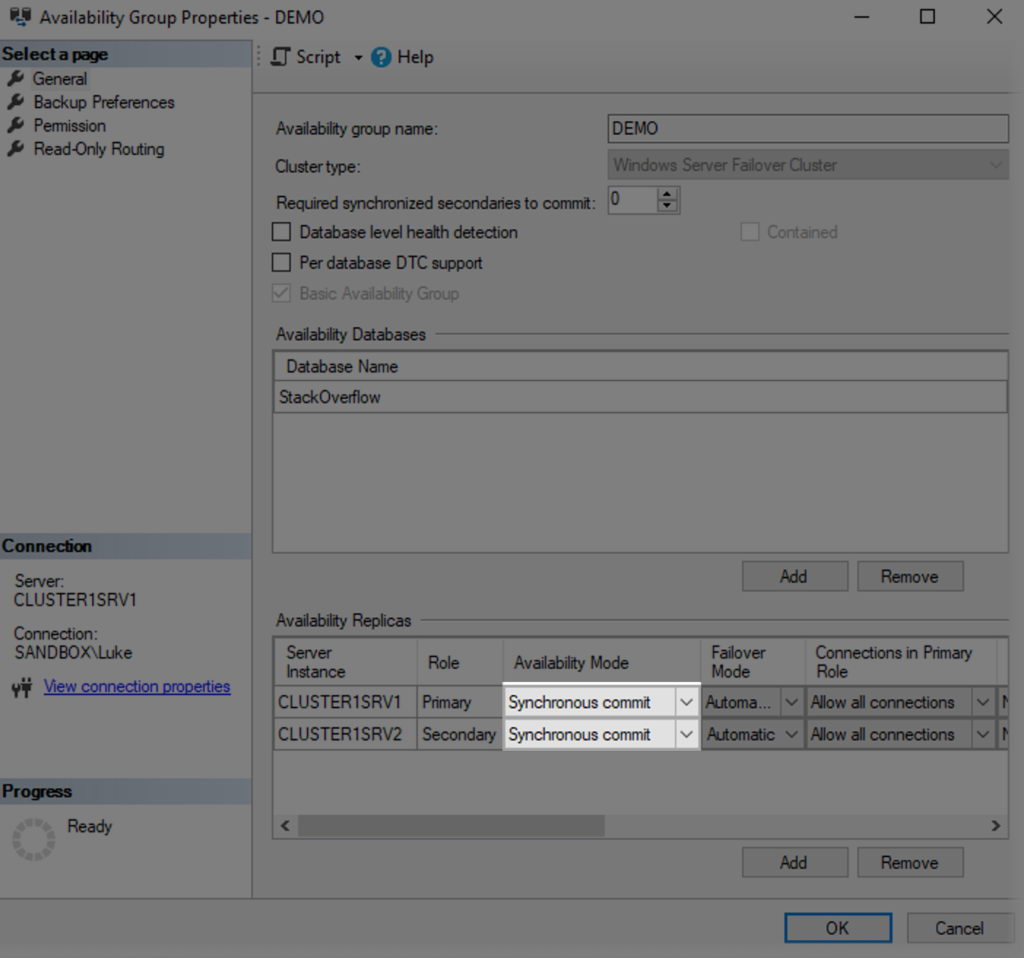Open Availability Mode dropdown for CLUSTER1SRV1
The image size is (1024, 958).
pyautogui.click(x=687, y=702)
